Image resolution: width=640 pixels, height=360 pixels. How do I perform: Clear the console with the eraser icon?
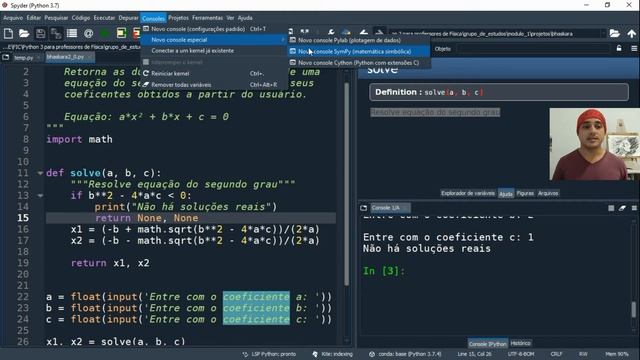(622, 208)
